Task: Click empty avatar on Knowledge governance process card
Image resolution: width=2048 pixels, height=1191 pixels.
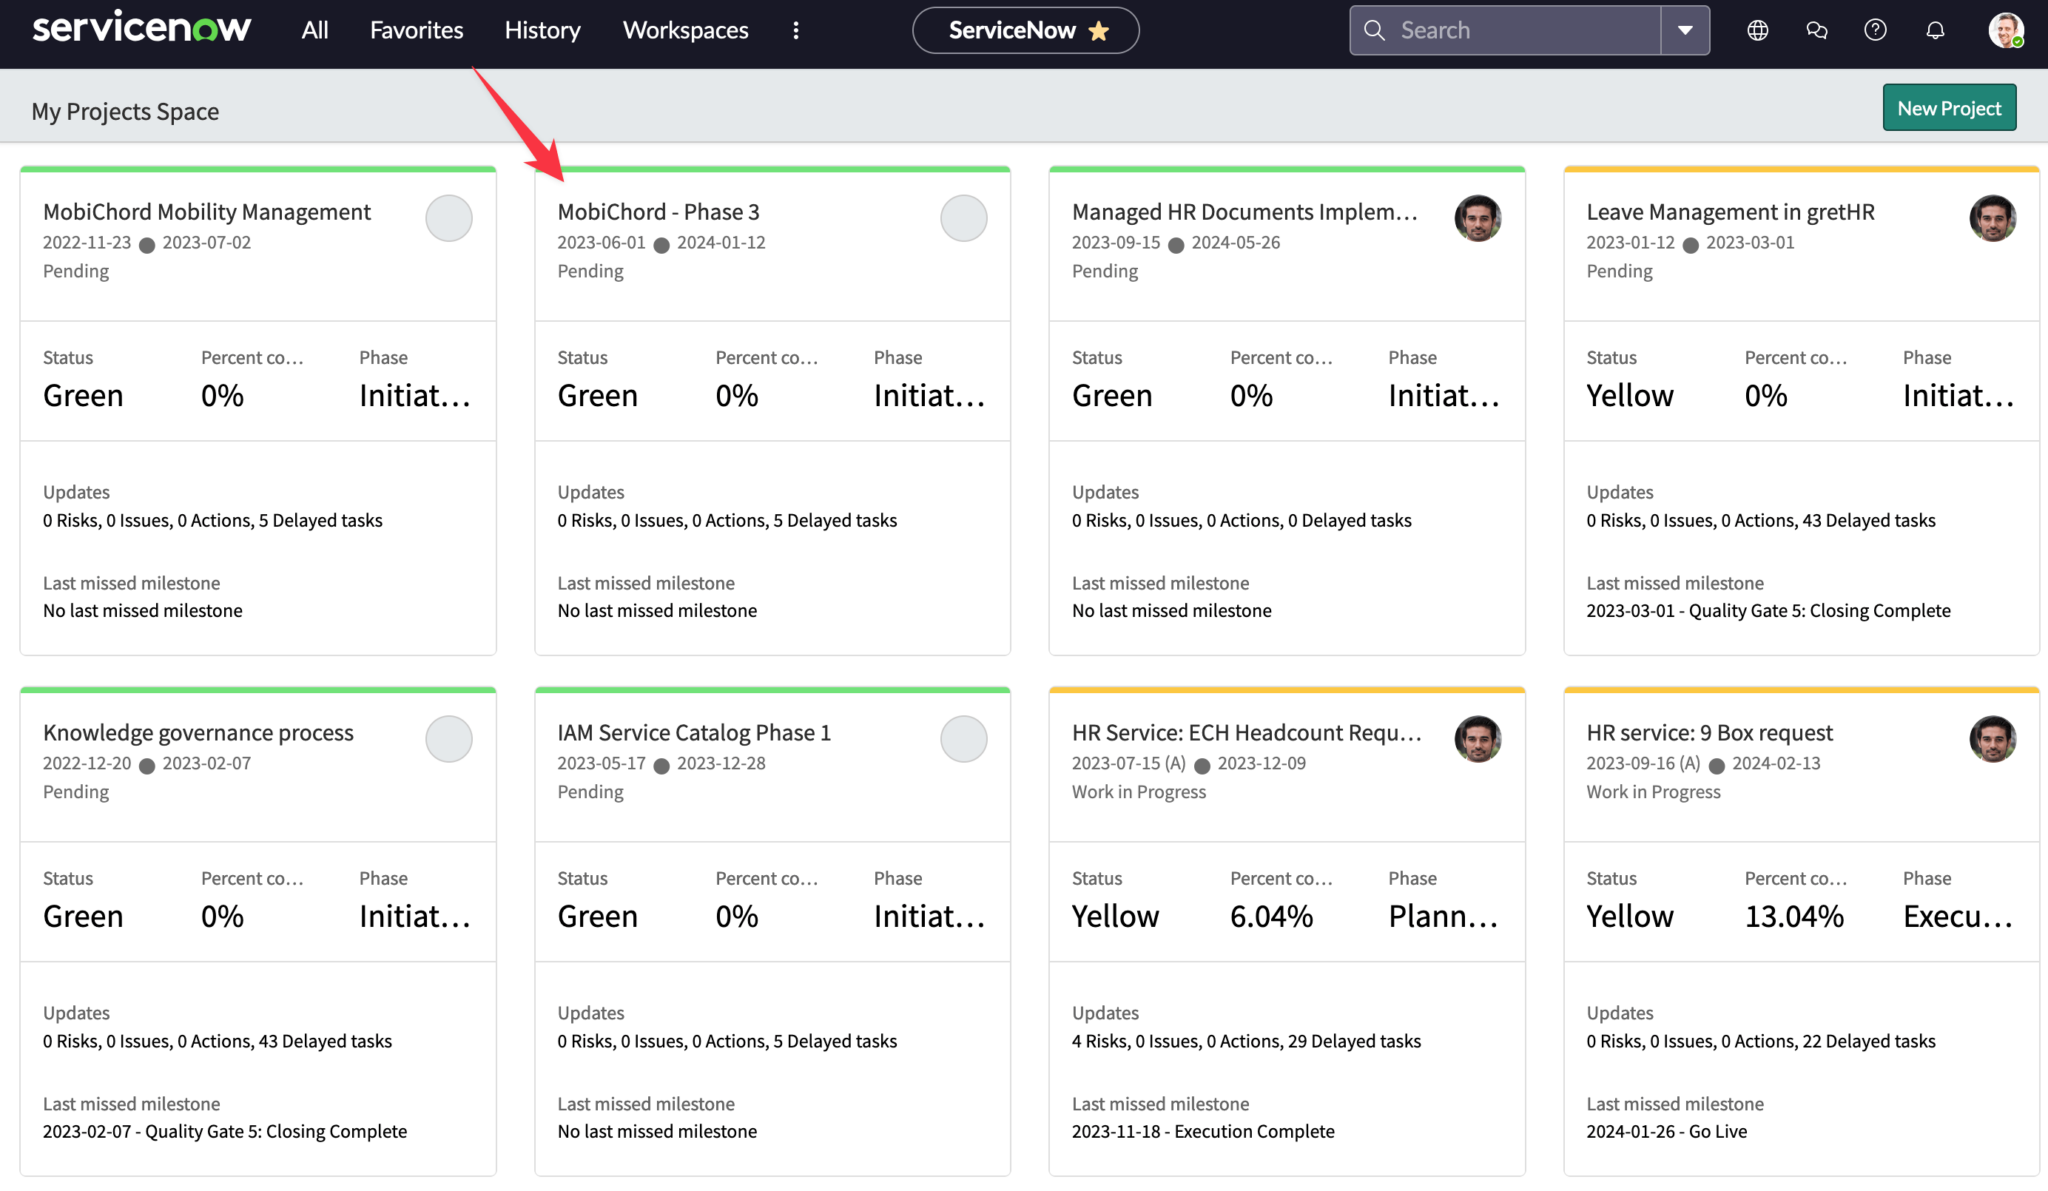Action: point(449,739)
